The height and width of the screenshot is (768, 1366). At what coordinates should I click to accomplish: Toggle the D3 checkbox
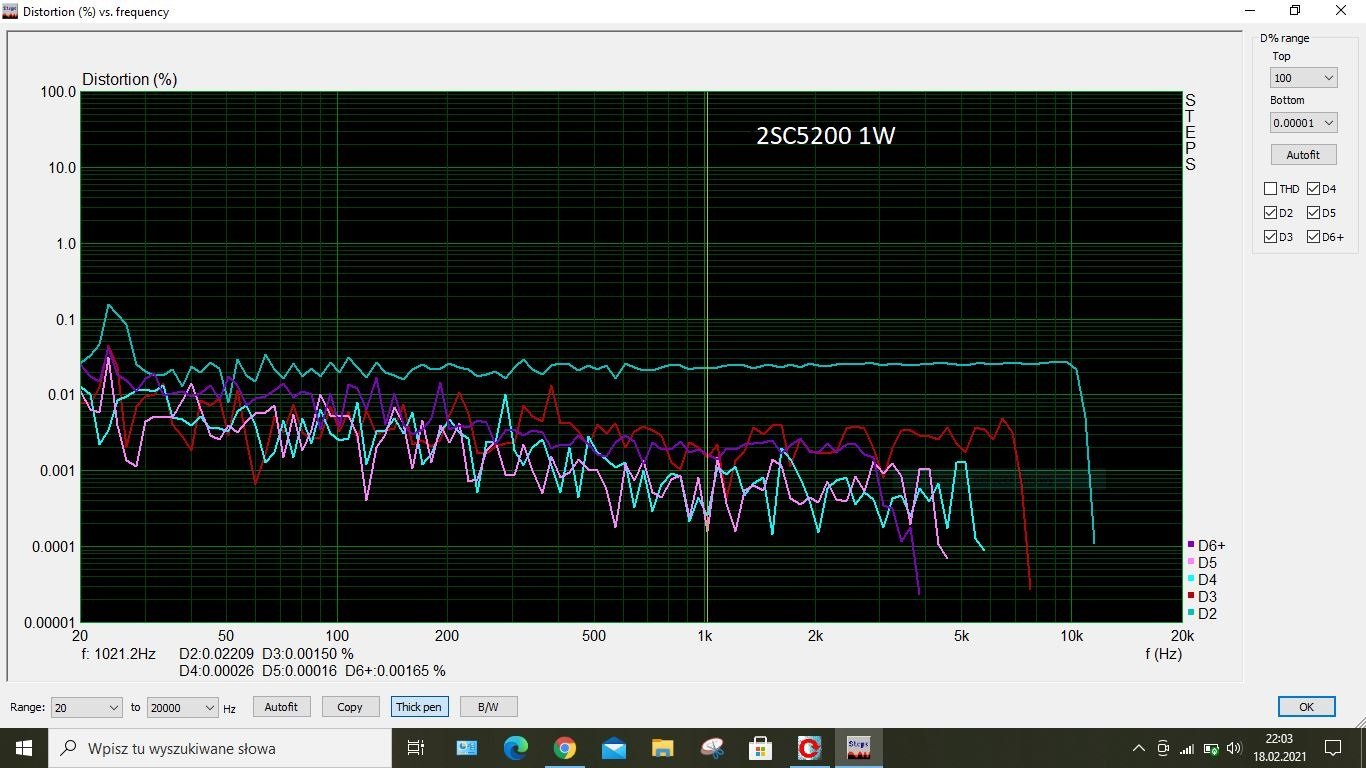point(1270,237)
